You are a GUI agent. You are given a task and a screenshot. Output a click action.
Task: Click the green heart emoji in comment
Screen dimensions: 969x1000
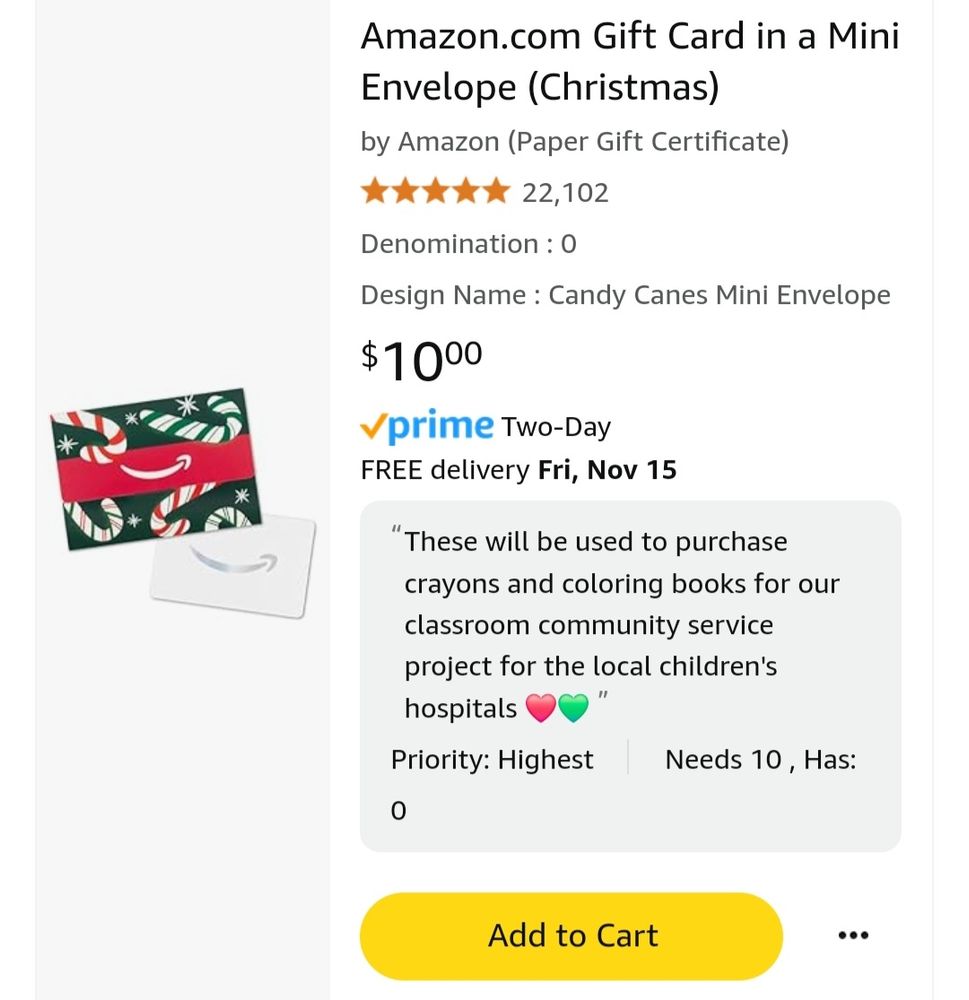pos(573,708)
